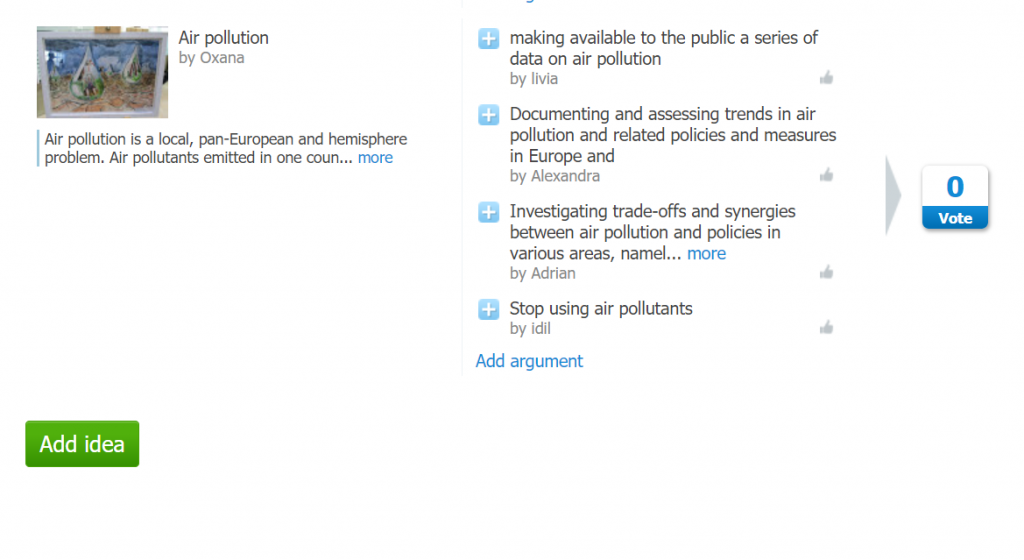Screen dimensions: 1024x560
Task: Show more of Adrian's argument text
Action: click(x=706, y=253)
